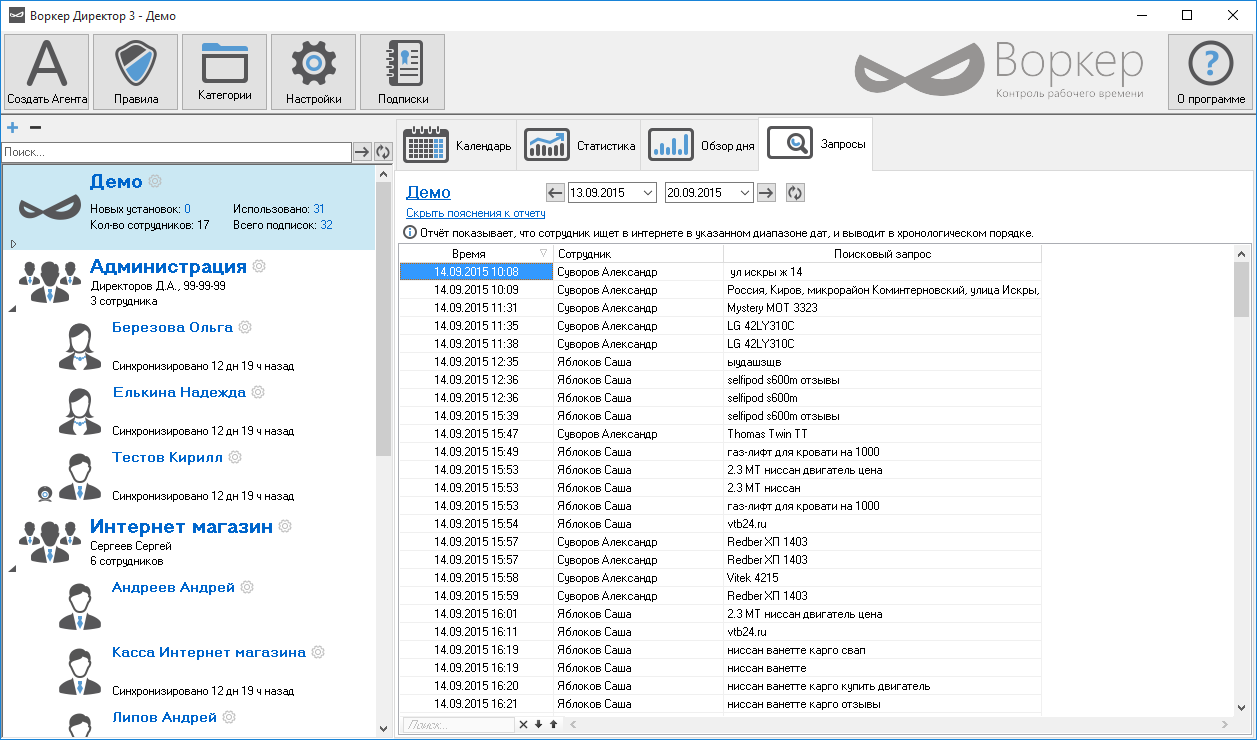The width and height of the screenshot is (1257, 740).
Task: Click the Скрыть пояснения к отчету link
Action: (x=475, y=213)
